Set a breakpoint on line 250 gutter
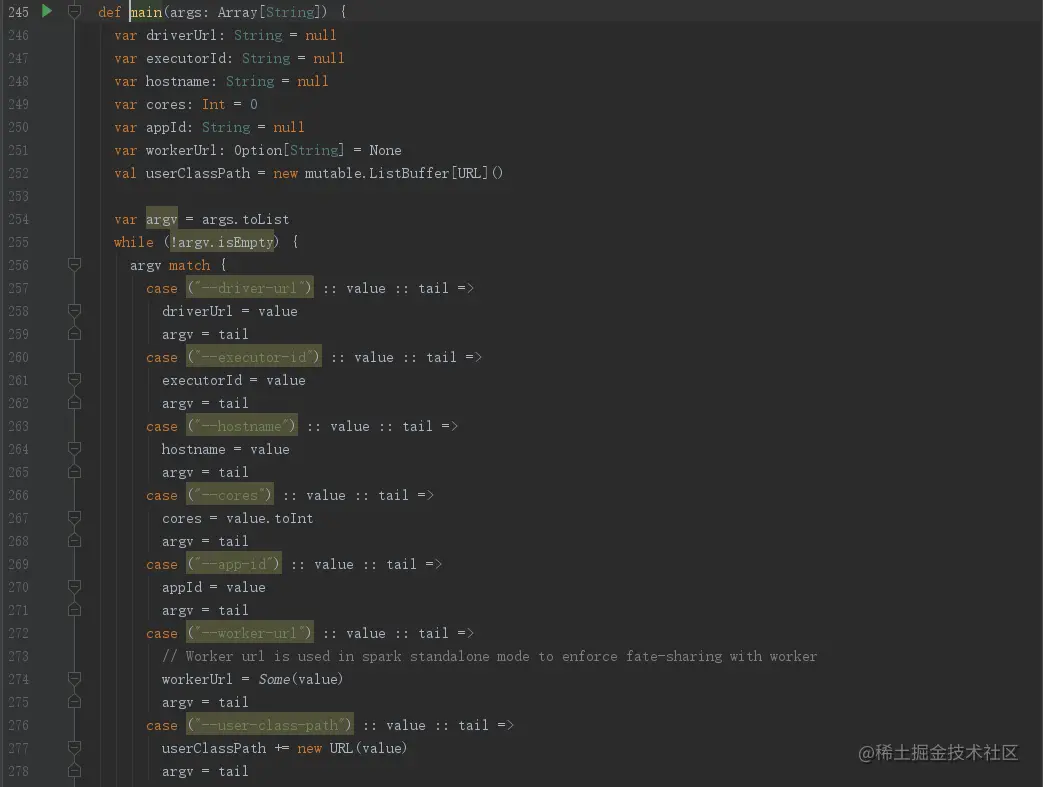The width and height of the screenshot is (1043, 787). point(45,127)
